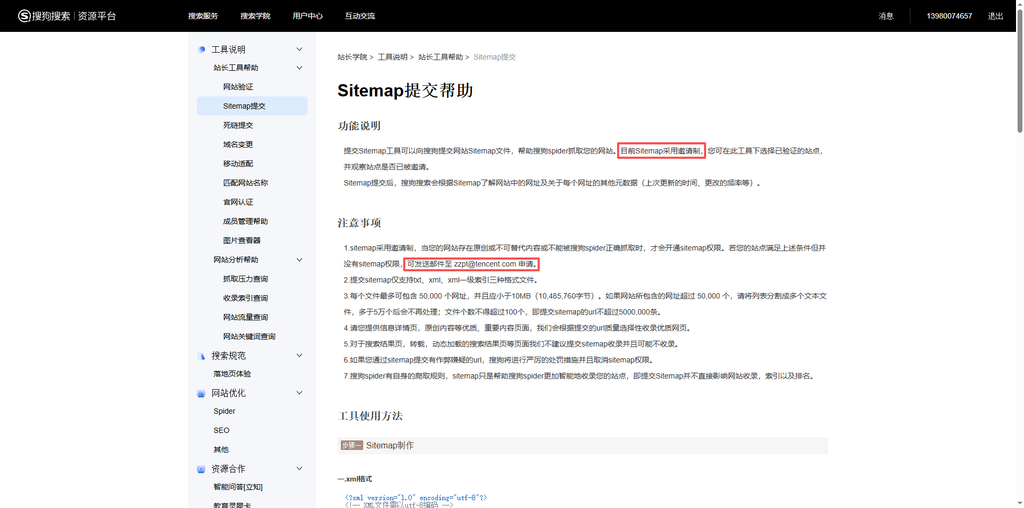The width and height of the screenshot is (1024, 508).
Task: Click the scrollbar up arrow
Action: pyautogui.click(x=1018, y=4)
